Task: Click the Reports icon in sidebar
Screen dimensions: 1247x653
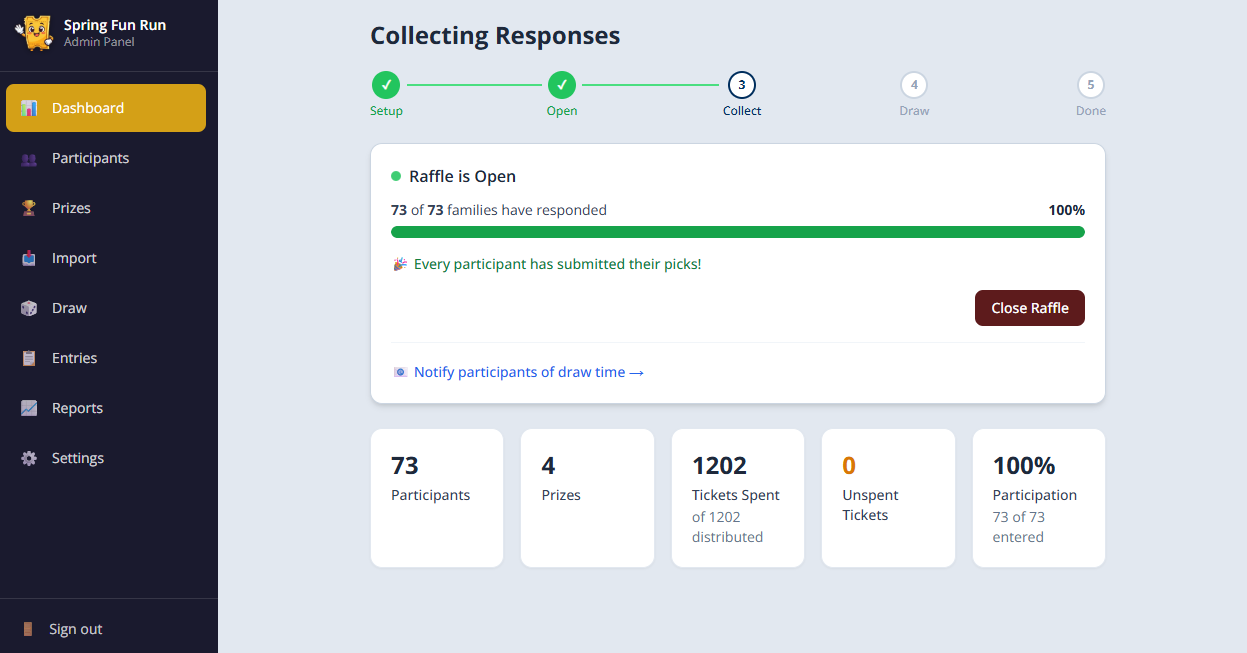Action: point(27,407)
